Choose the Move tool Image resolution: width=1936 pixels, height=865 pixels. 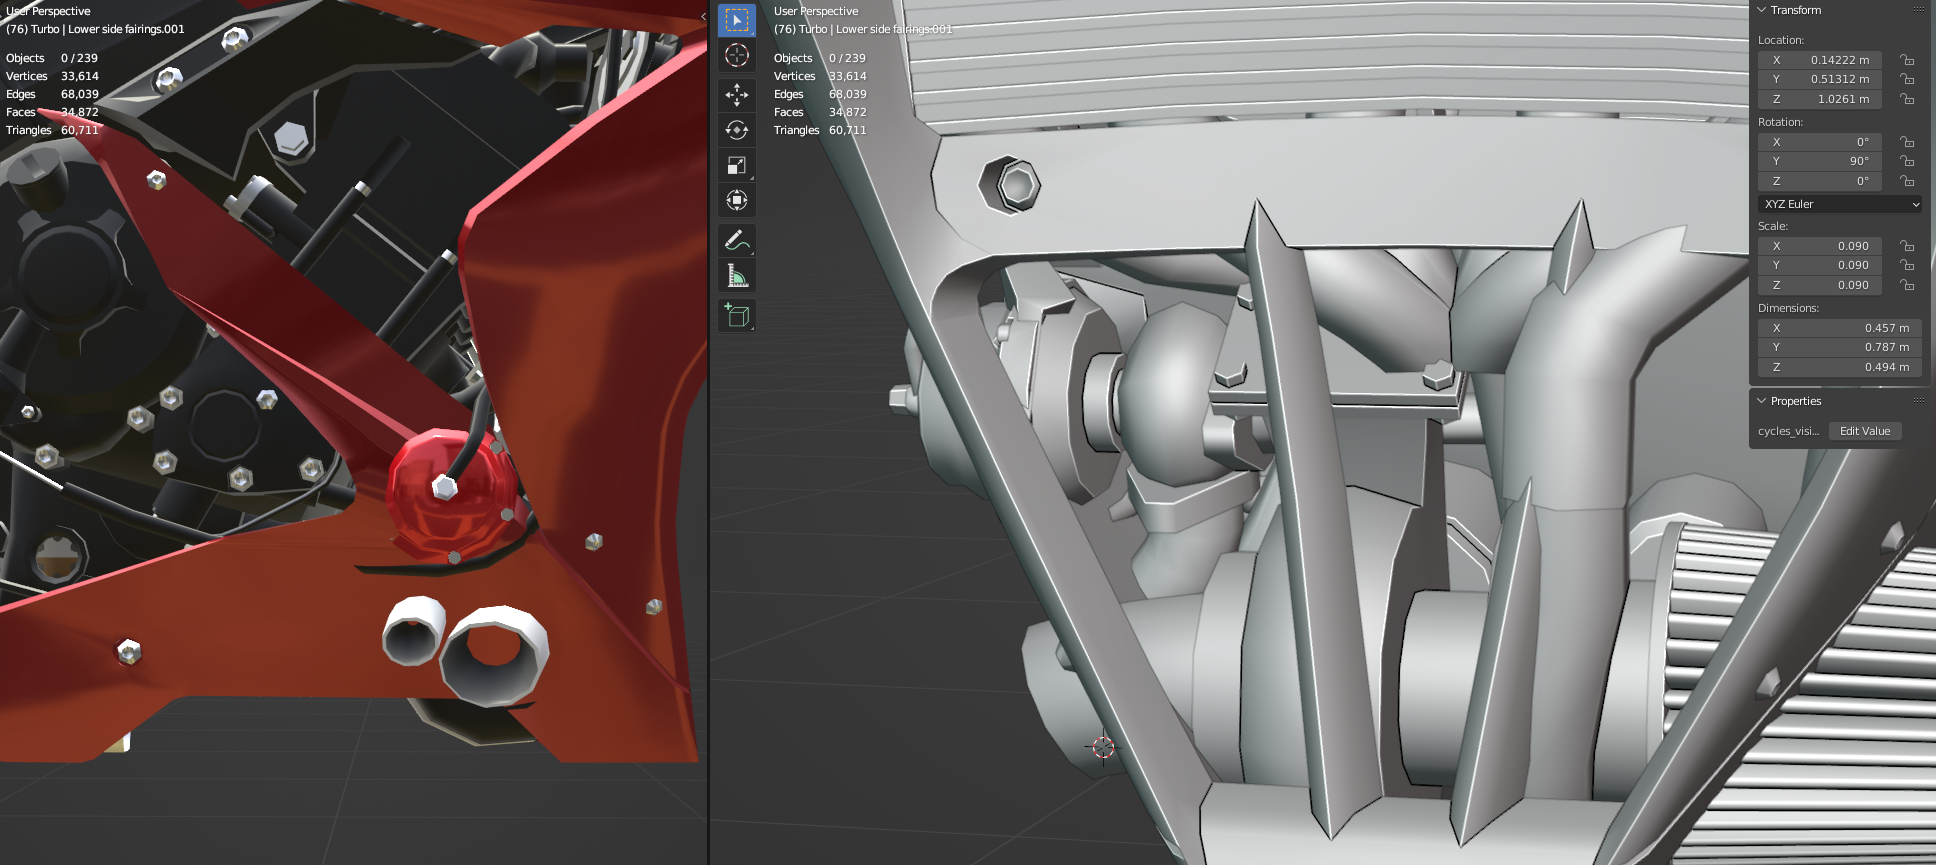point(737,95)
